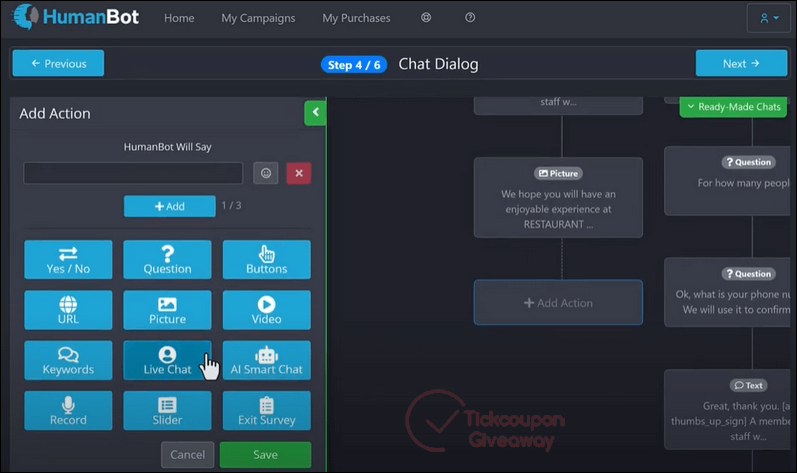Select the Picture node about RESTAURANT

click(558, 198)
